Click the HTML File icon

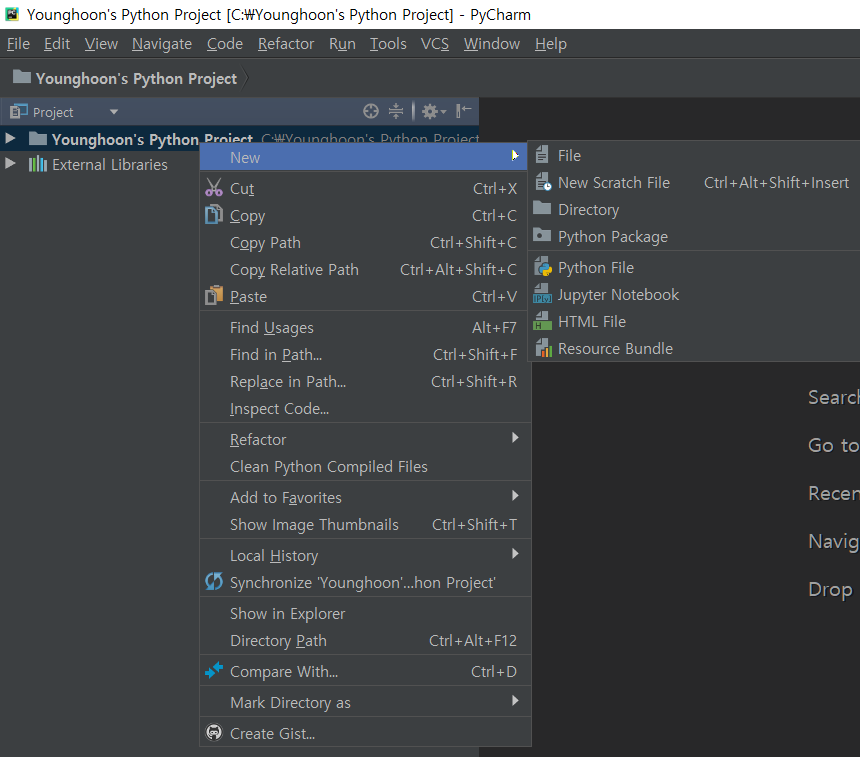[542, 320]
